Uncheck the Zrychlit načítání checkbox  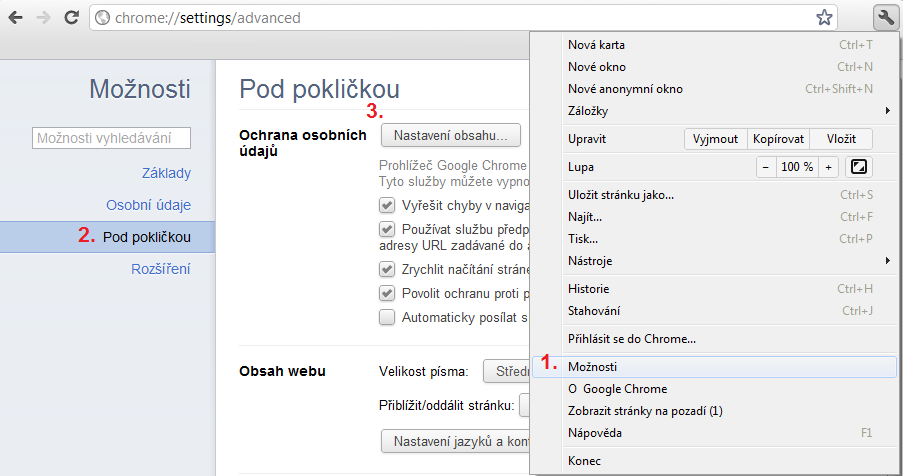pyautogui.click(x=387, y=269)
